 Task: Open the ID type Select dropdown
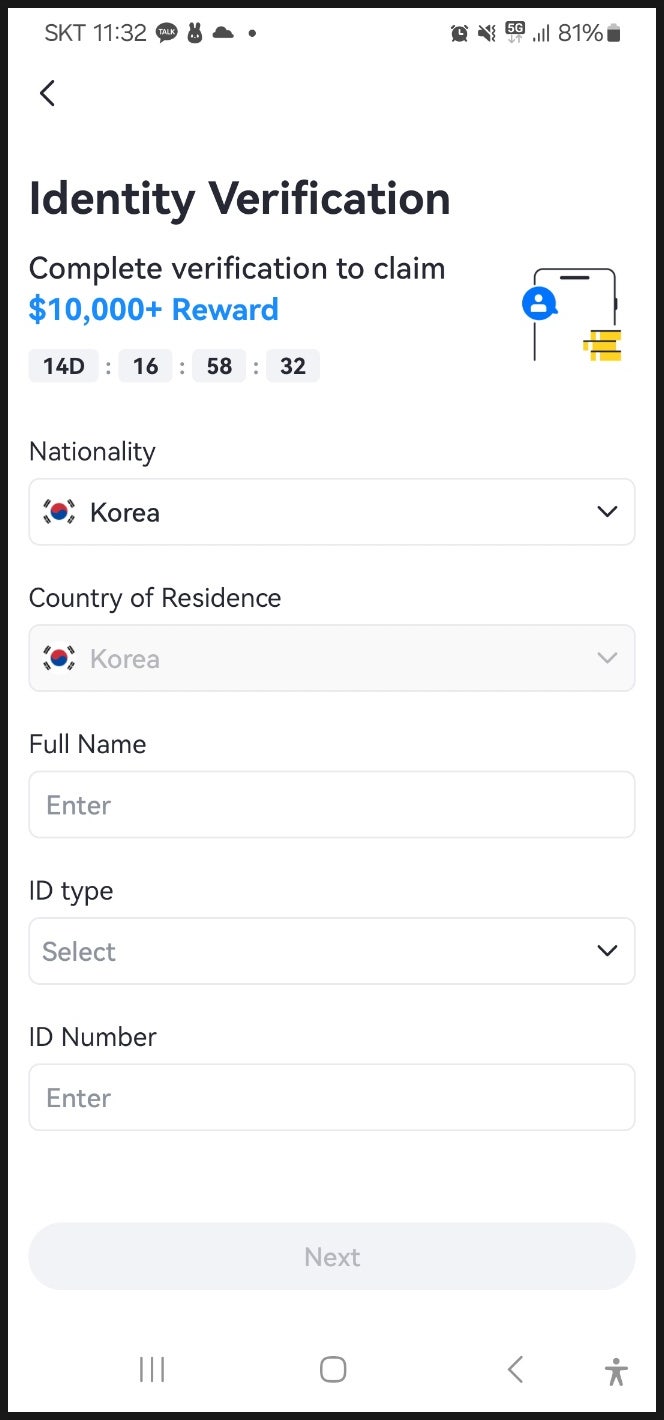[606, 951]
